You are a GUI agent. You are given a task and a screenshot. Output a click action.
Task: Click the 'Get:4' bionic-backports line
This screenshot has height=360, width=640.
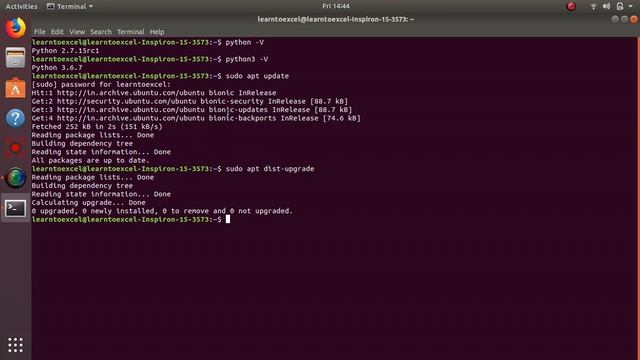coord(196,118)
